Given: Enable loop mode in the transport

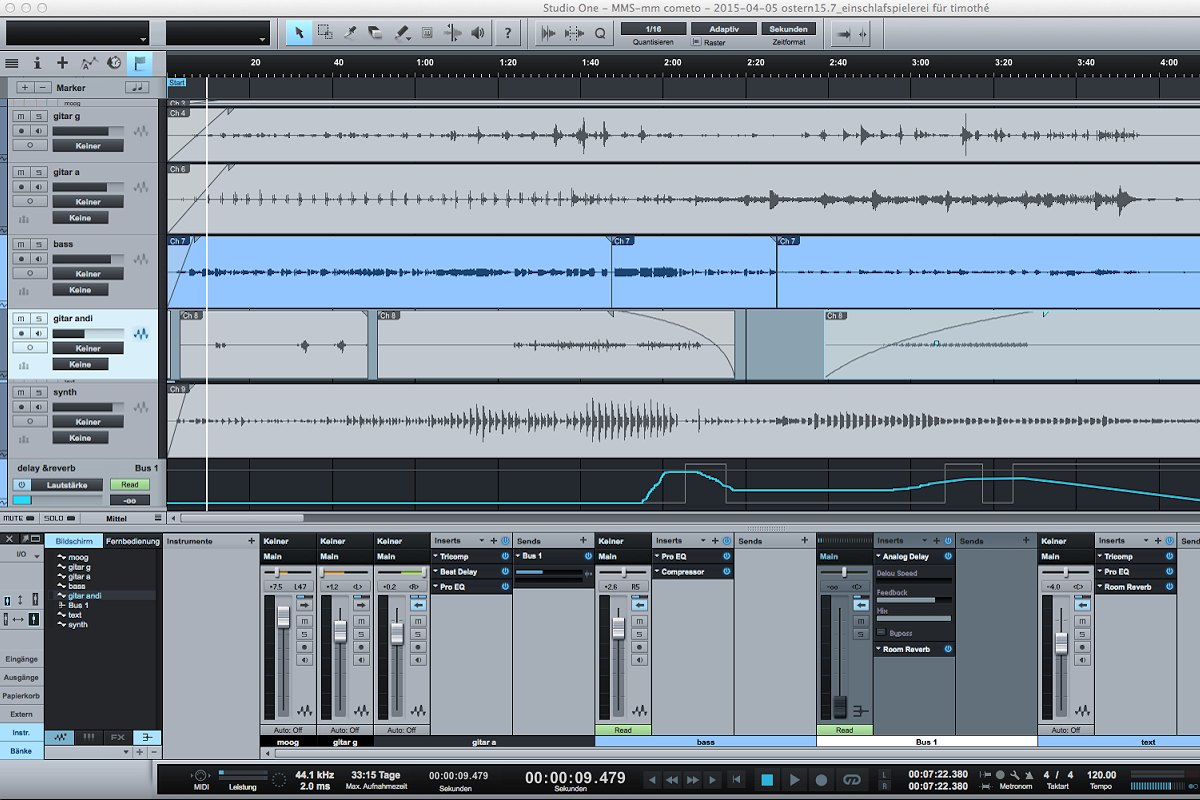Looking at the screenshot, I should point(852,780).
